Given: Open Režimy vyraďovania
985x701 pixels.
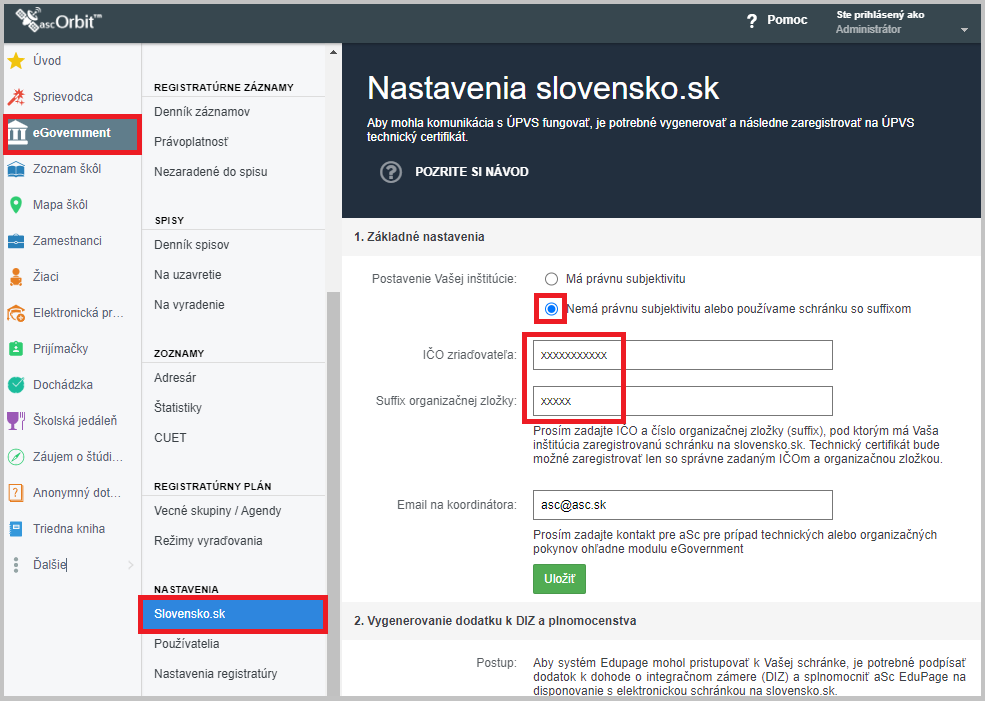Looking at the screenshot, I should coord(208,541).
